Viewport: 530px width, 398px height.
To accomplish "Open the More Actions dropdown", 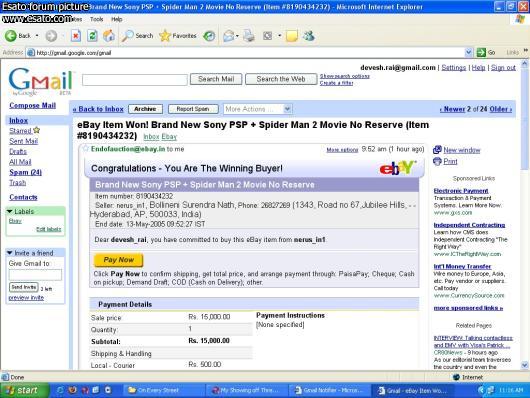I will coord(258,109).
